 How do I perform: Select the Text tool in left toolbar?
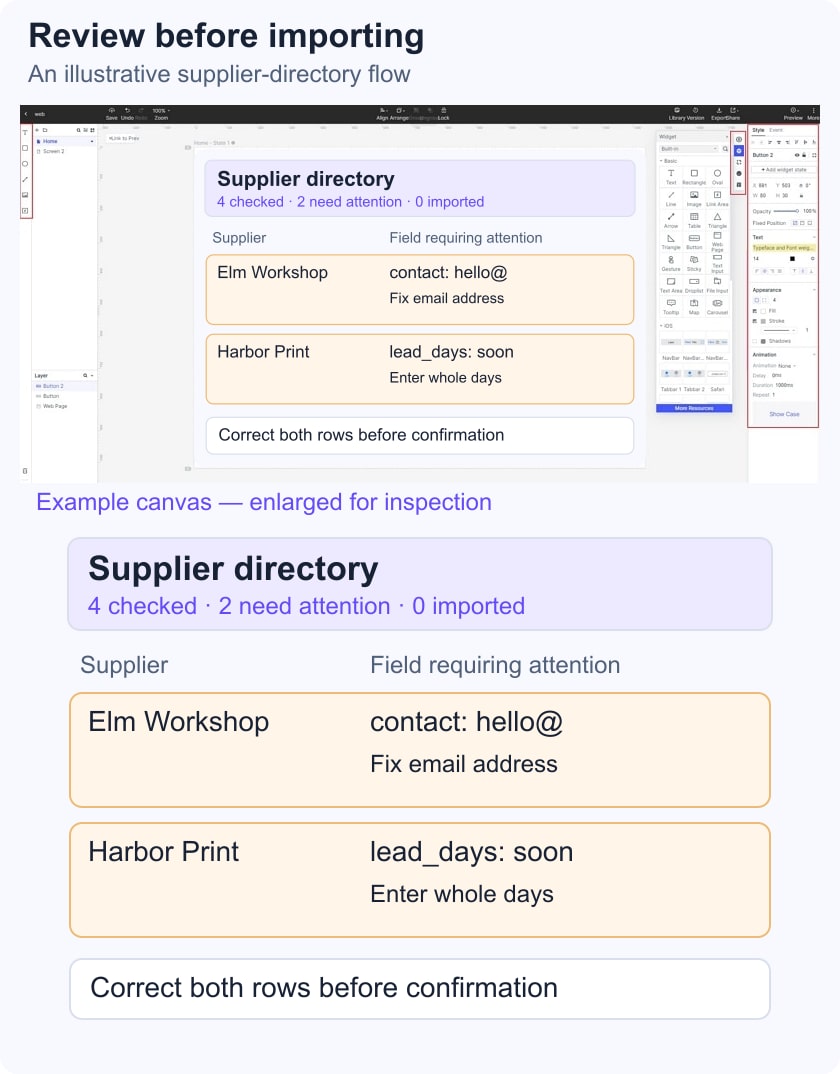coord(25,133)
